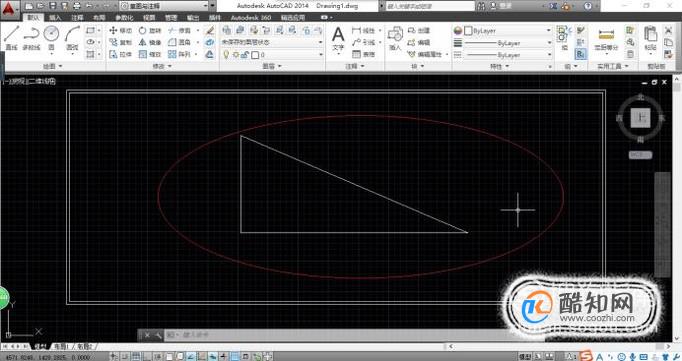Activate the Move (移动) command
Image resolution: width=682 pixels, height=361 pixels.
(120, 30)
